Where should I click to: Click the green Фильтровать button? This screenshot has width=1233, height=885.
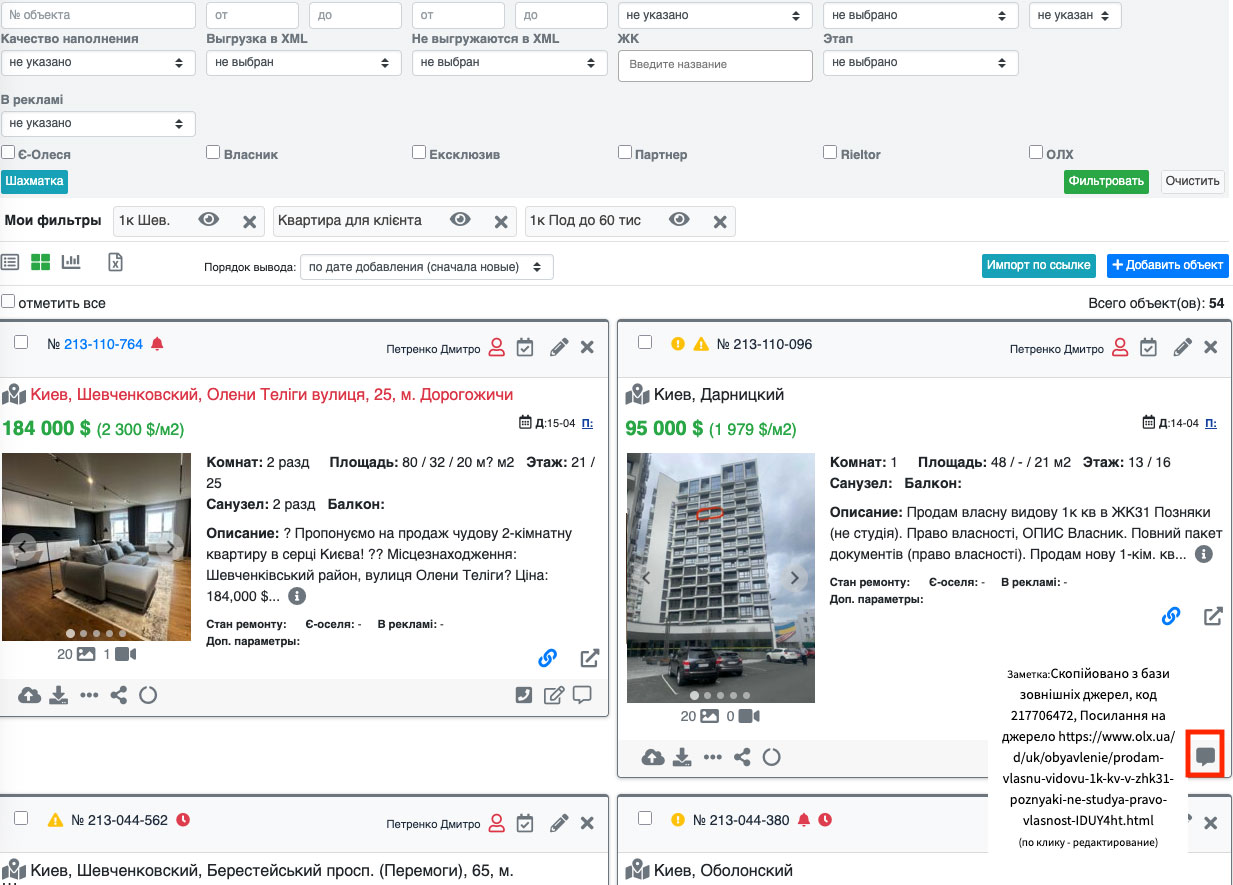point(1105,181)
